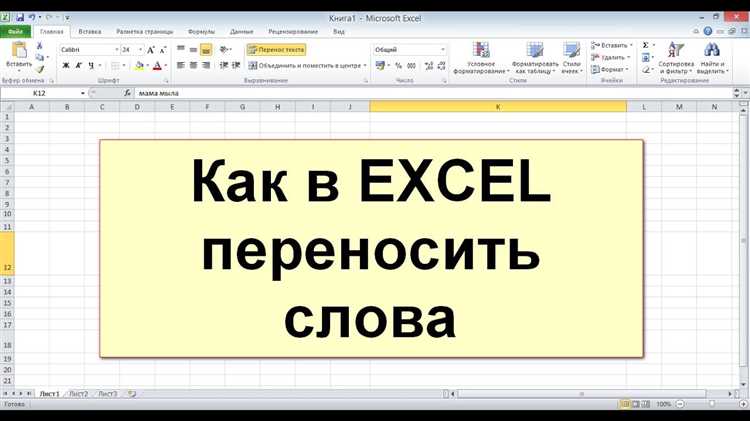Click the Accounting number format icon

pyautogui.click(x=380, y=66)
